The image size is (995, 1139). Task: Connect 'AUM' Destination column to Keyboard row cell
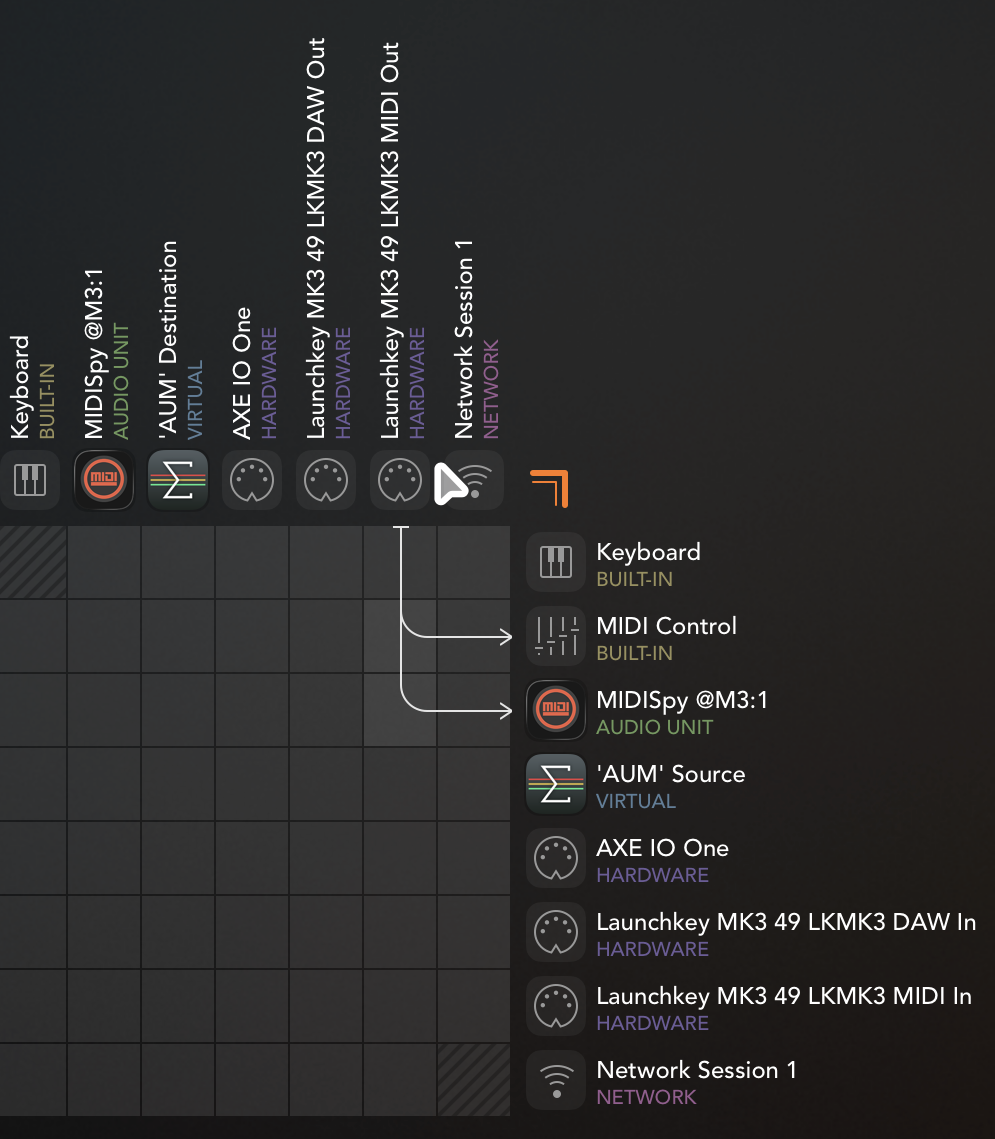[178, 562]
